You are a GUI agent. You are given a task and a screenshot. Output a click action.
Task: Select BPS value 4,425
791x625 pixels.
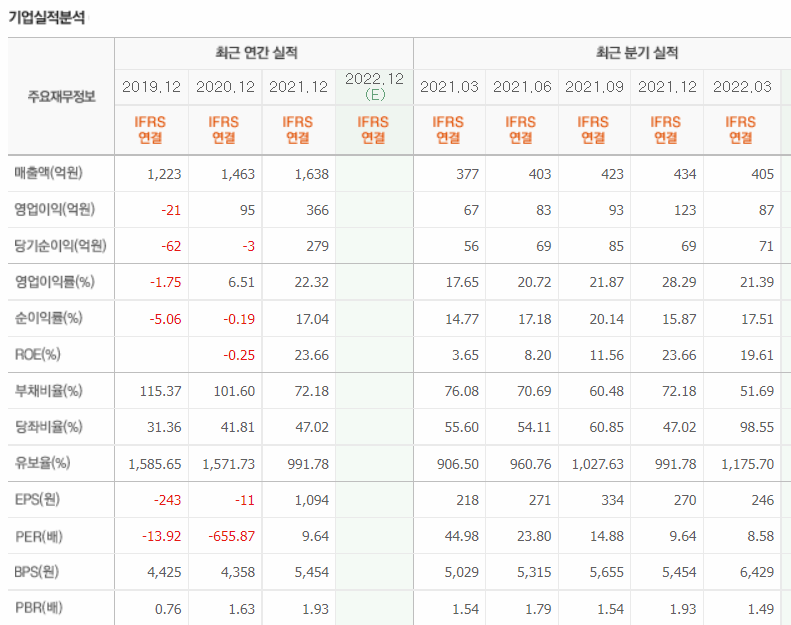coord(164,573)
